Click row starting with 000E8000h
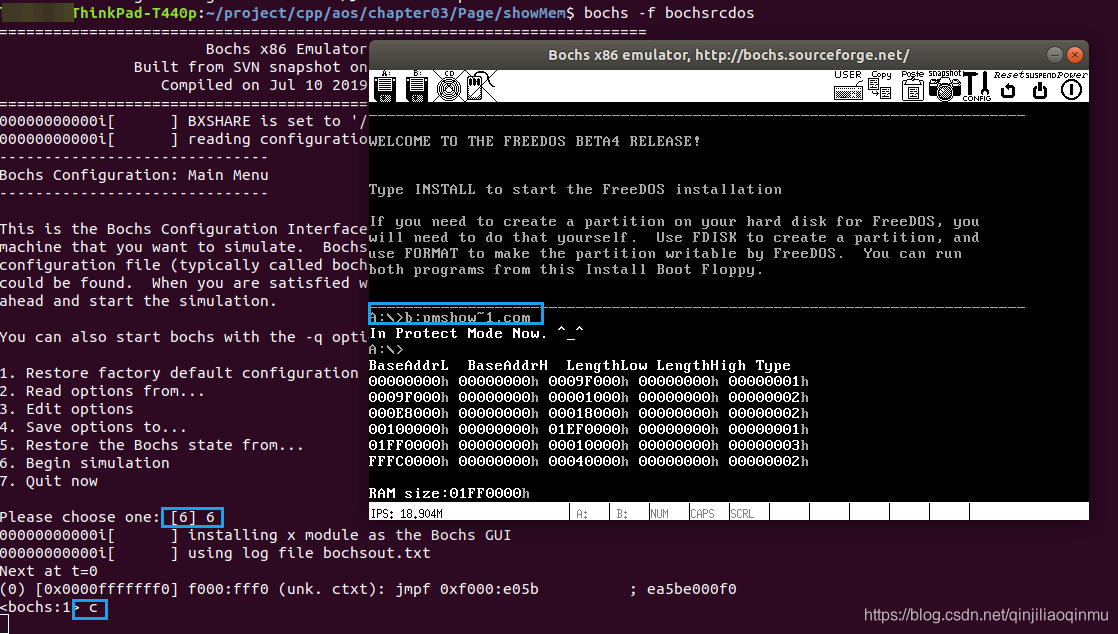The height and width of the screenshot is (634, 1118). (x=588, y=413)
